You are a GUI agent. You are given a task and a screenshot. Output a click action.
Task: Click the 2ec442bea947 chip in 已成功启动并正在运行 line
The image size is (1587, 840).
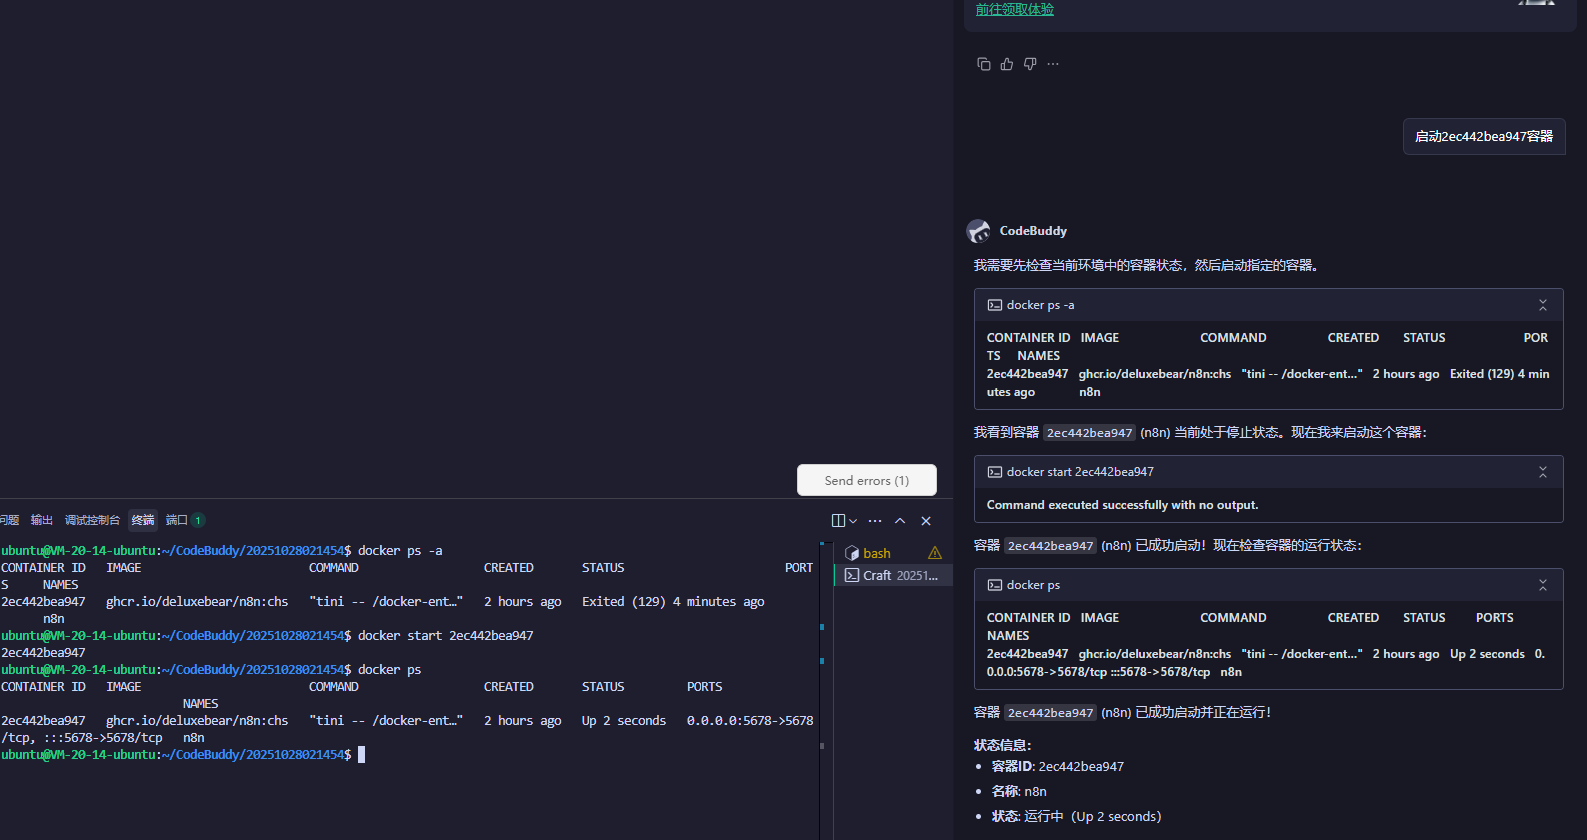(x=1050, y=713)
